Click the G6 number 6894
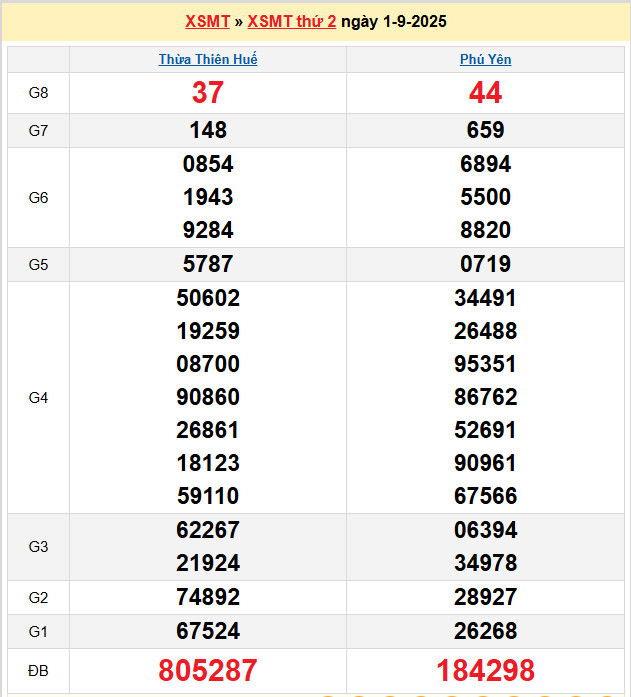 (485, 164)
